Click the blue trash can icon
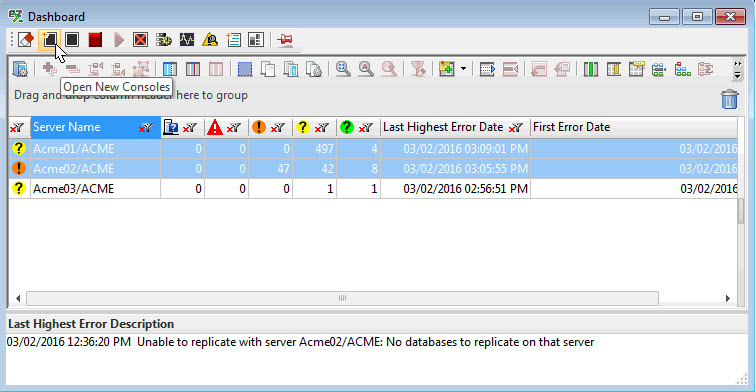The width and height of the screenshot is (756, 392). coord(729,99)
